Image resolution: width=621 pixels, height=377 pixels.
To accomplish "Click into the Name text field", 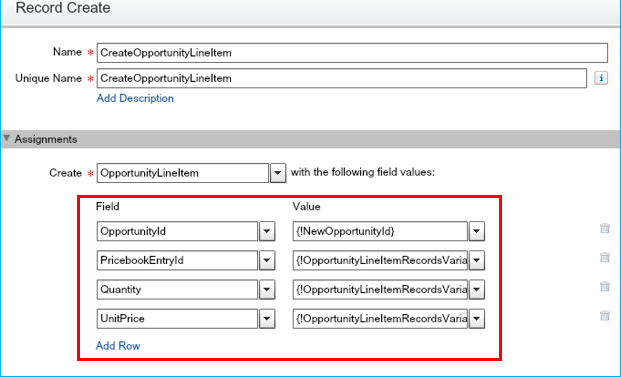I will pyautogui.click(x=352, y=53).
